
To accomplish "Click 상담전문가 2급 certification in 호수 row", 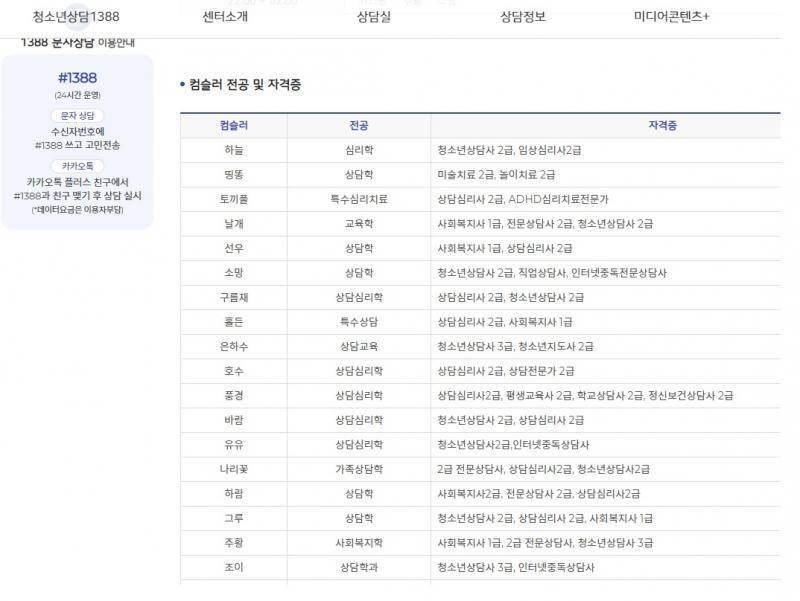I will tap(541, 371).
